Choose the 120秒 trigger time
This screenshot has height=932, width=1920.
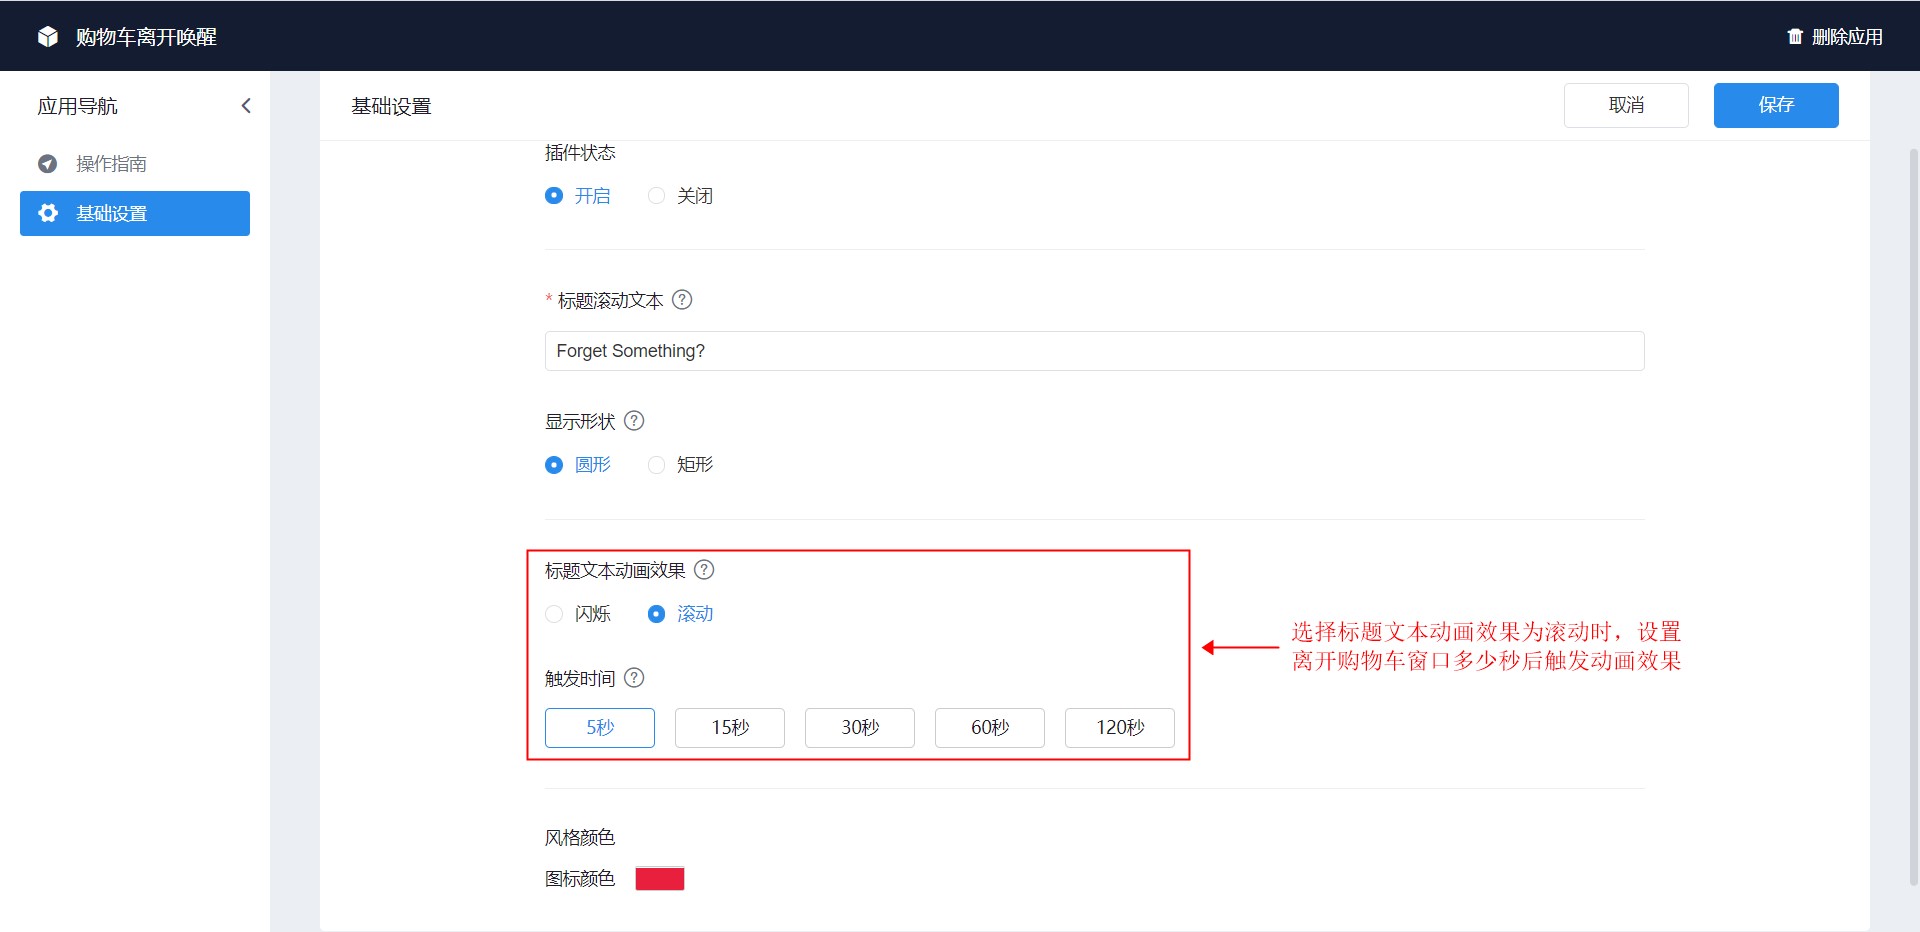pos(1120,728)
